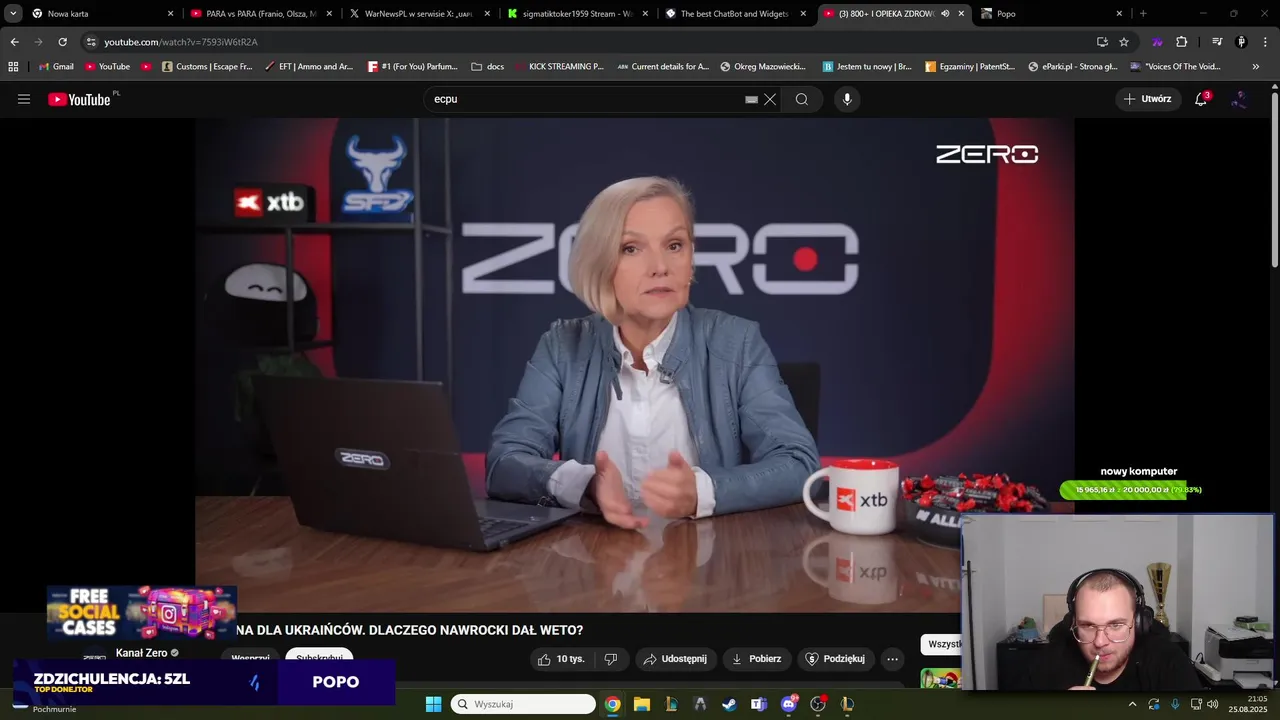Image resolution: width=1280 pixels, height=720 pixels.
Task: Open a new browser tab with plus
Action: 1143,13
